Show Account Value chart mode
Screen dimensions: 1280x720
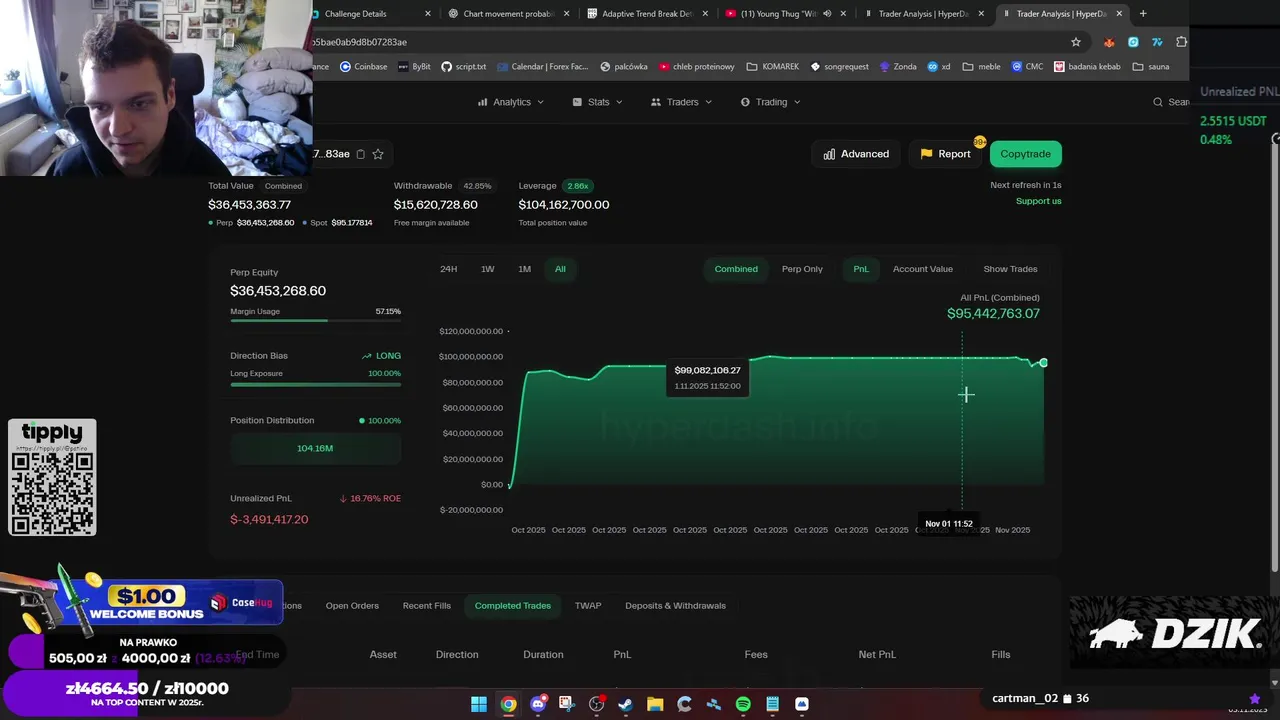tap(923, 269)
